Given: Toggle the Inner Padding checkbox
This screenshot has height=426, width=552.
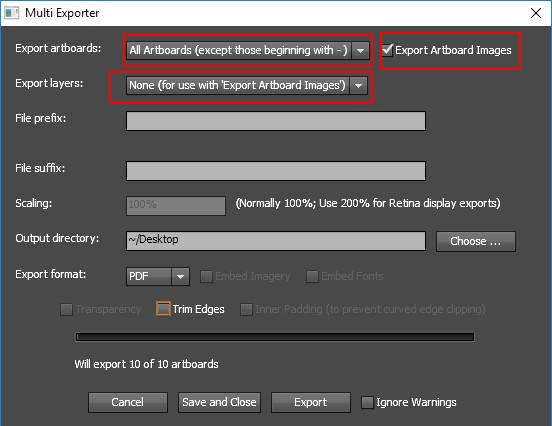Looking at the screenshot, I should 246,309.
